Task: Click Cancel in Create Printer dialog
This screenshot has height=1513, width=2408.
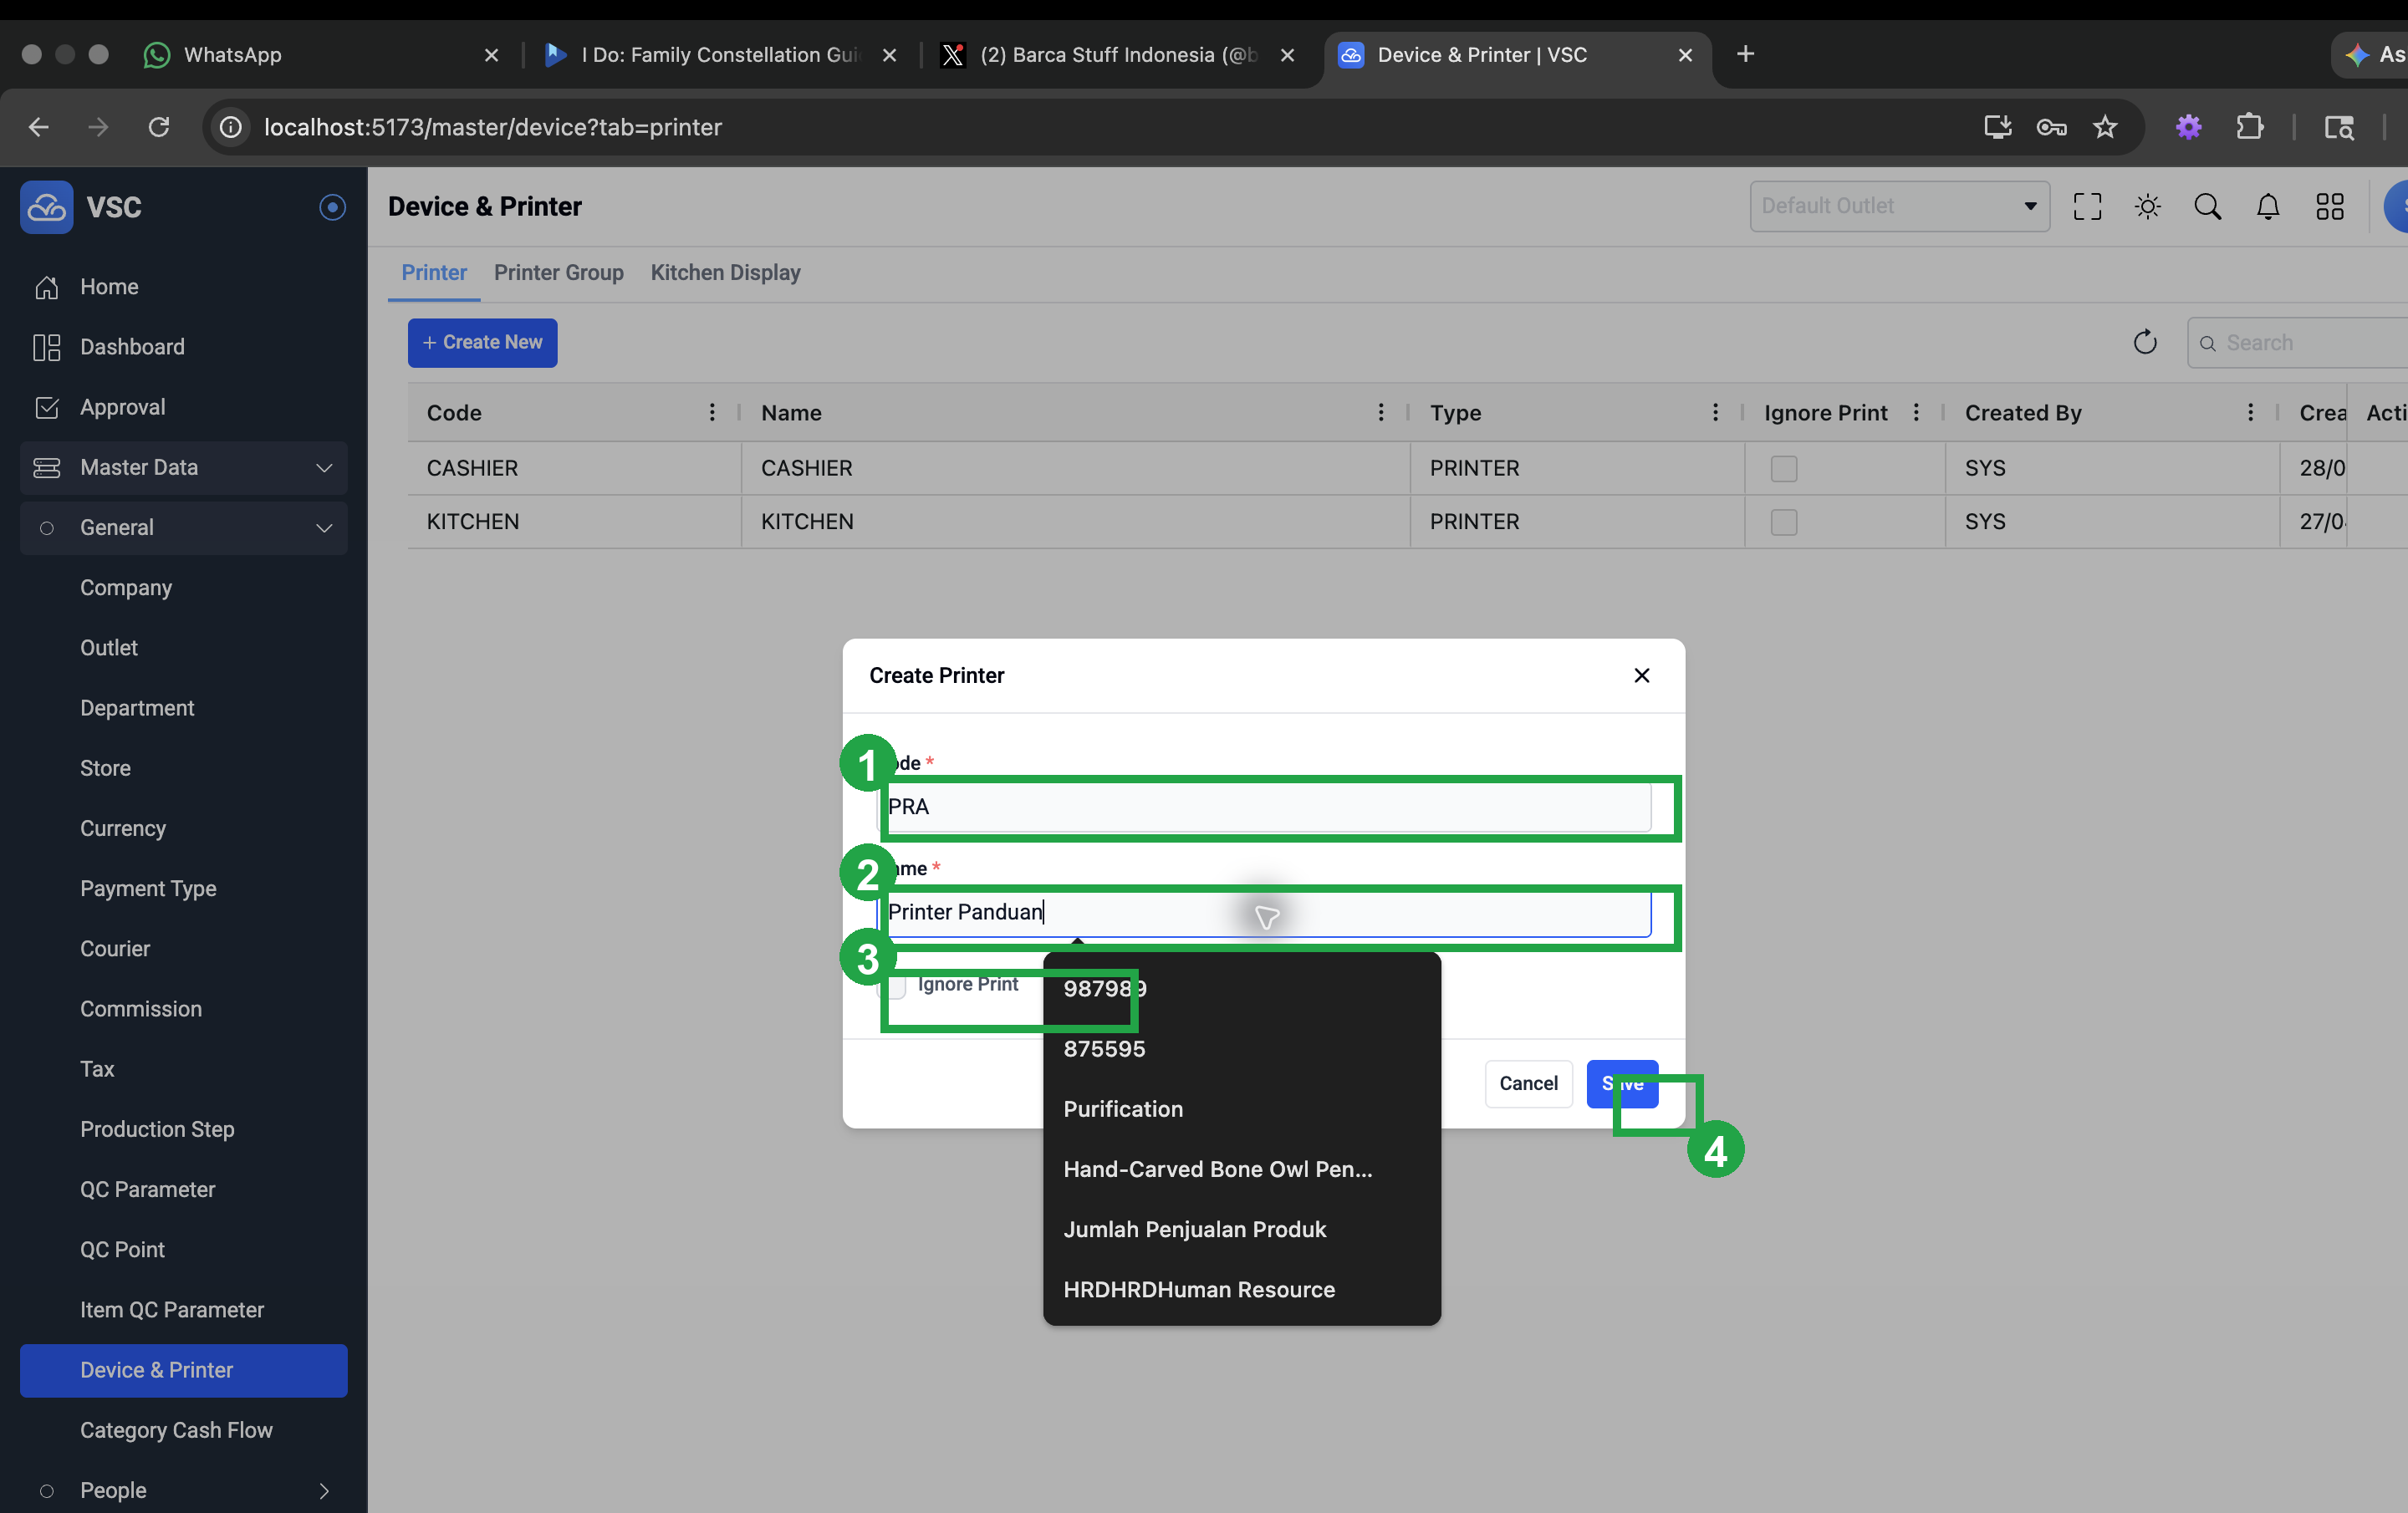Action: (1528, 1084)
